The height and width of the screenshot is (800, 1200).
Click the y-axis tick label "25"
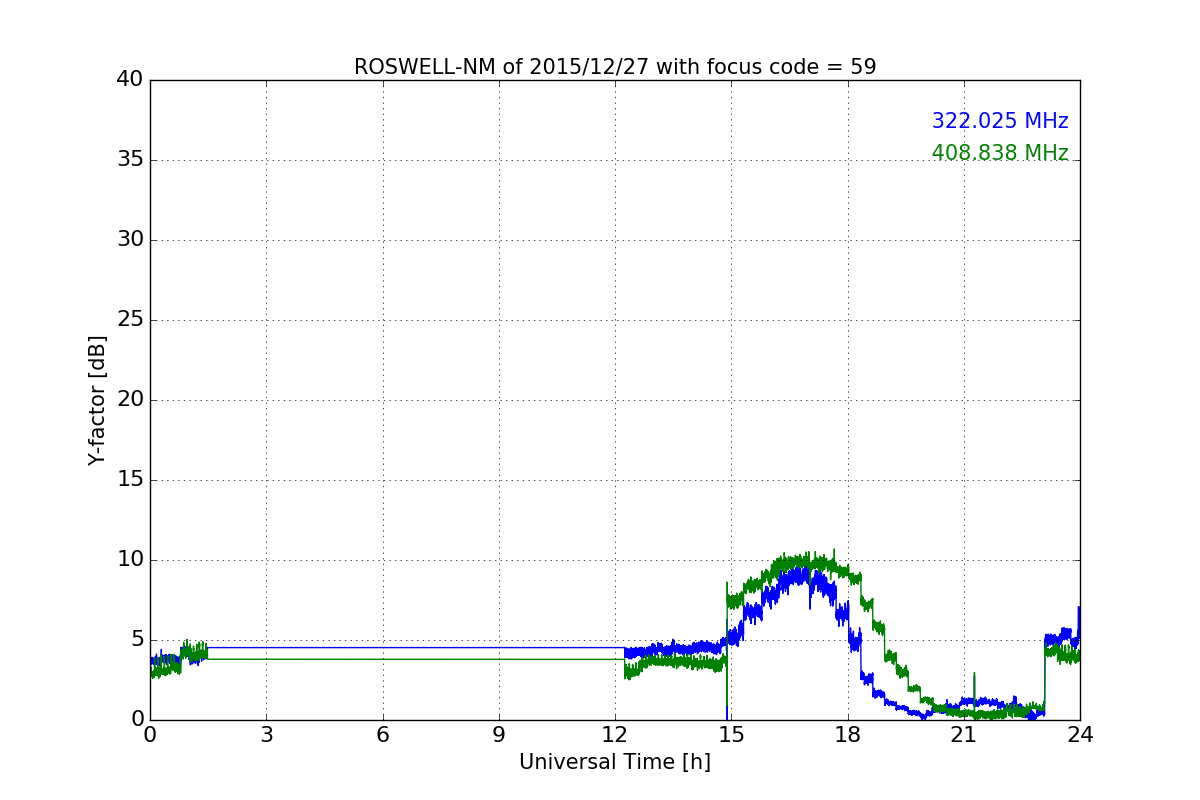pyautogui.click(x=130, y=320)
